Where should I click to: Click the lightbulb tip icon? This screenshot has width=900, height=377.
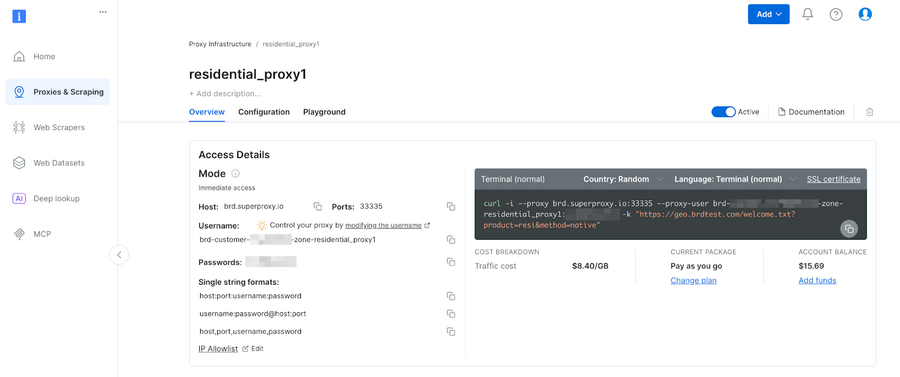click(x=262, y=225)
